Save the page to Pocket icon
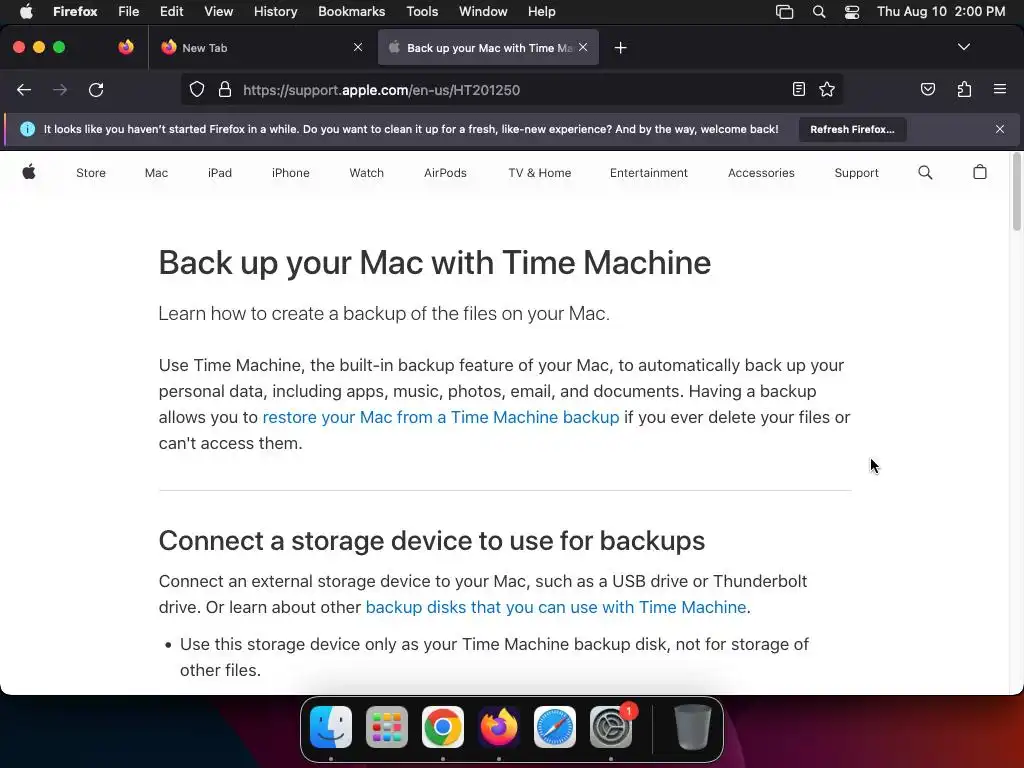Image resolution: width=1024 pixels, height=768 pixels. pyautogui.click(x=927, y=89)
